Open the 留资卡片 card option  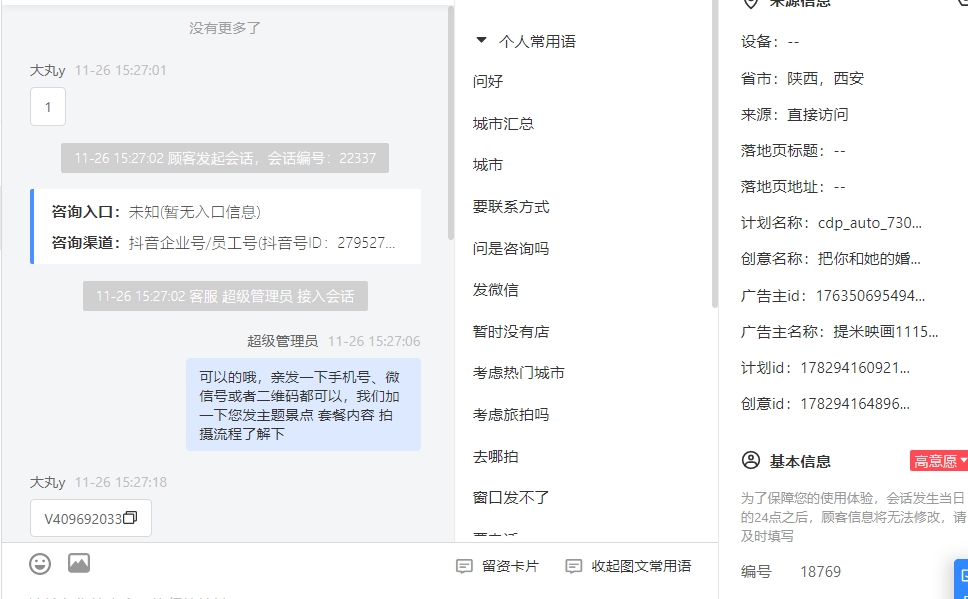498,566
